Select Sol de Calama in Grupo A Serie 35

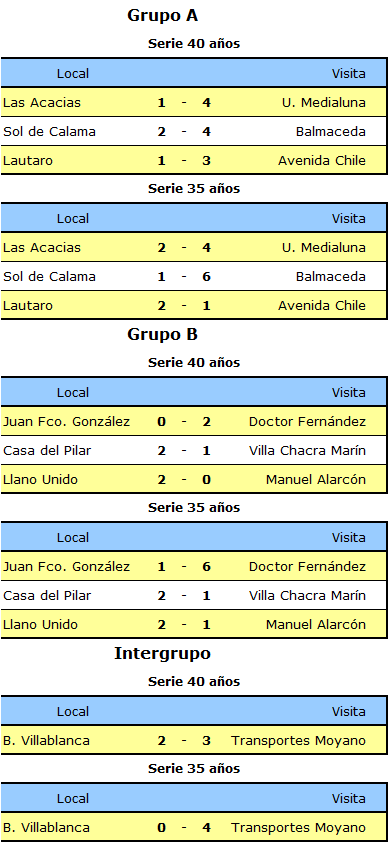pos(49,276)
